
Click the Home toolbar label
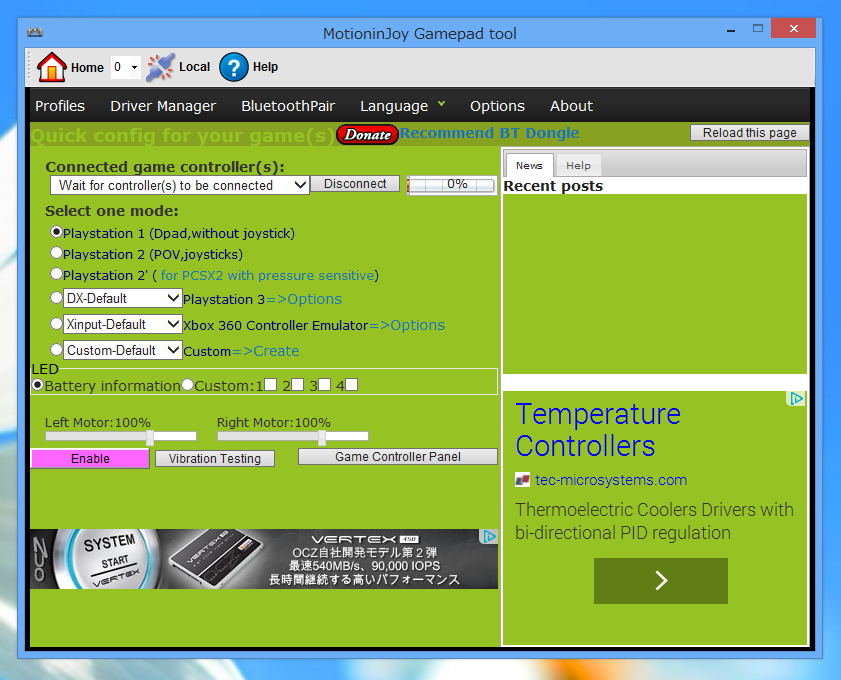pos(87,68)
